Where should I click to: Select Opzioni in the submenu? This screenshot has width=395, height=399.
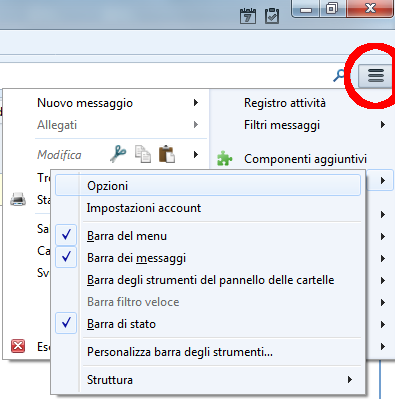pos(208,185)
